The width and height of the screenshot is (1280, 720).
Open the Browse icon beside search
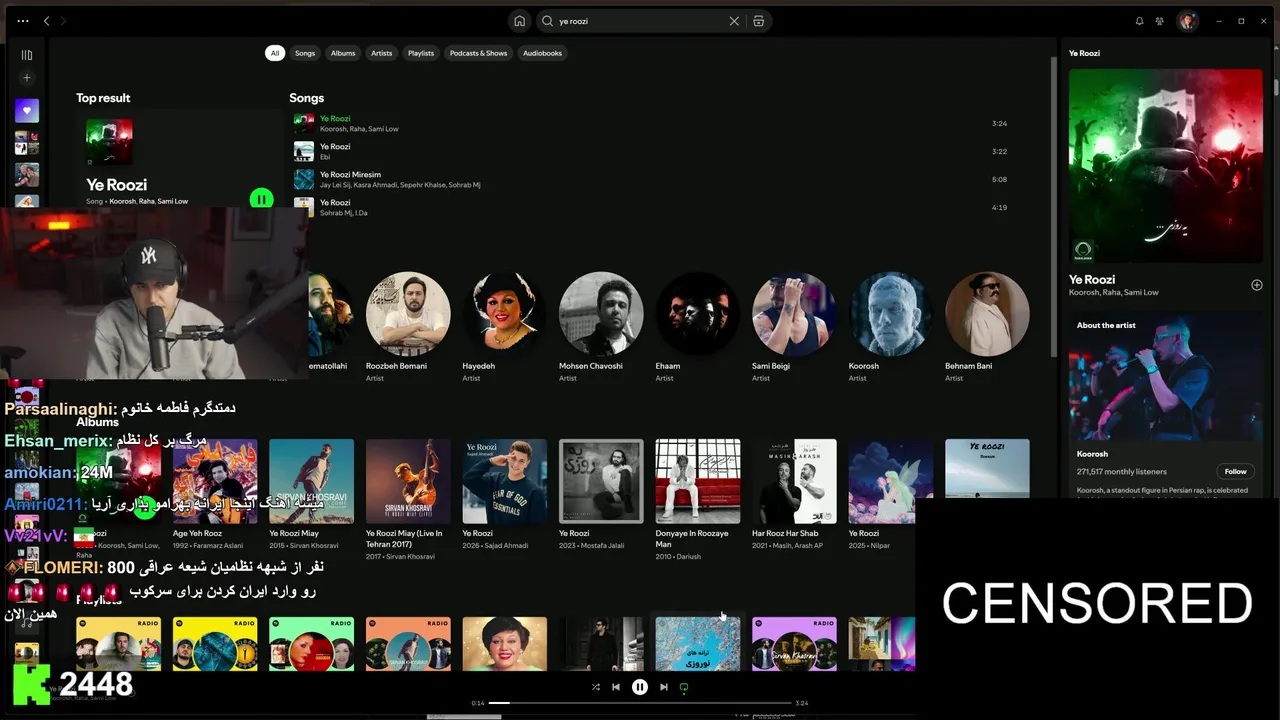coord(759,21)
